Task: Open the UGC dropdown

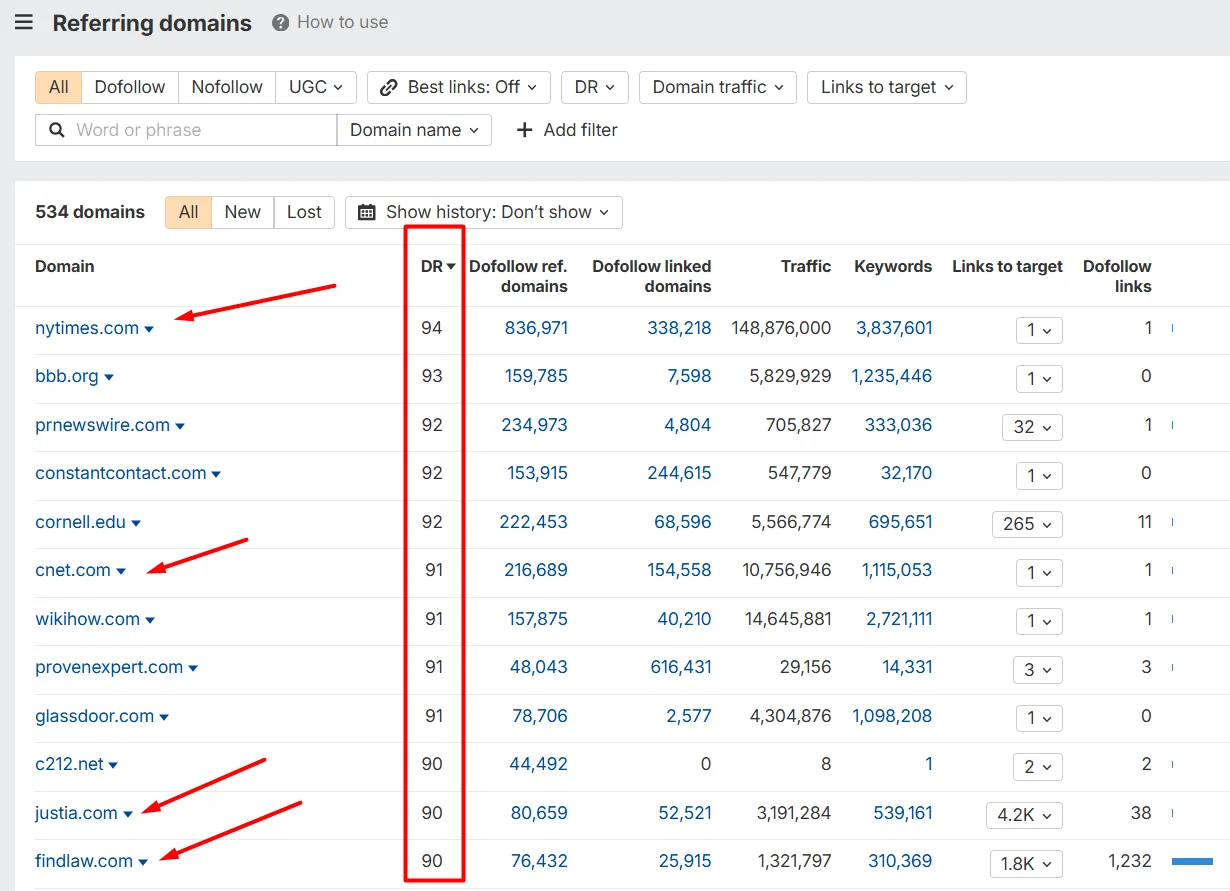Action: 316,87
